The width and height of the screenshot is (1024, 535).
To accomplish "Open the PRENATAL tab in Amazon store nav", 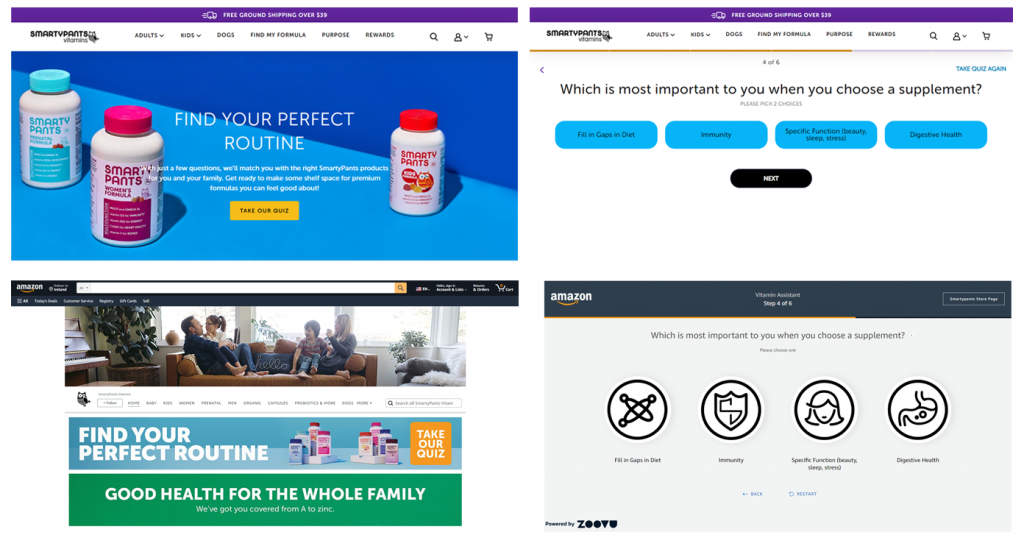I will pyautogui.click(x=211, y=403).
